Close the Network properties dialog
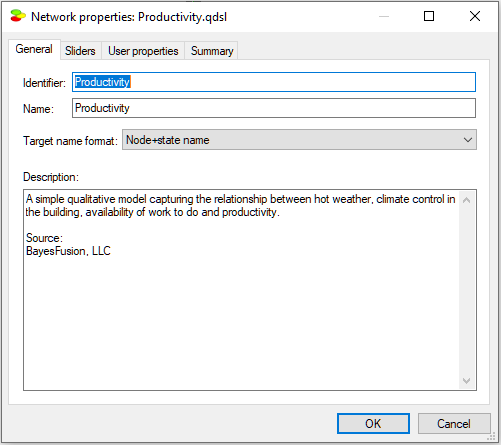The width and height of the screenshot is (501, 445). pos(475,16)
